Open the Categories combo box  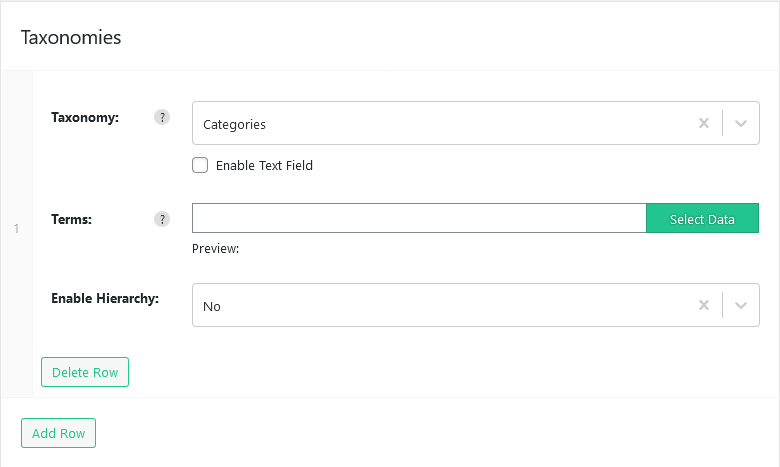tap(476, 123)
